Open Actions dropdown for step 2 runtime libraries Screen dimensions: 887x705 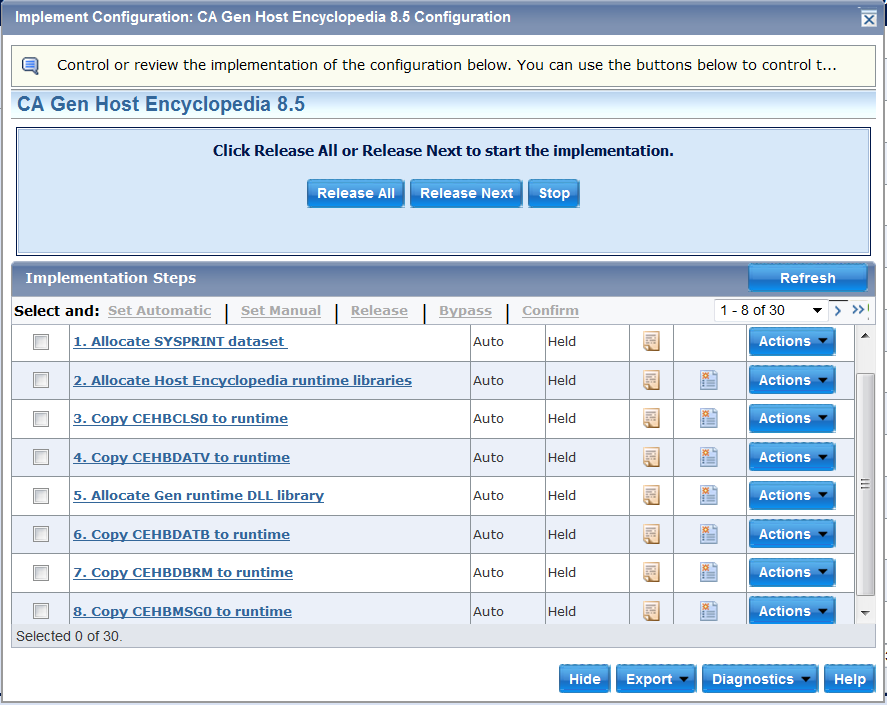[x=792, y=380]
